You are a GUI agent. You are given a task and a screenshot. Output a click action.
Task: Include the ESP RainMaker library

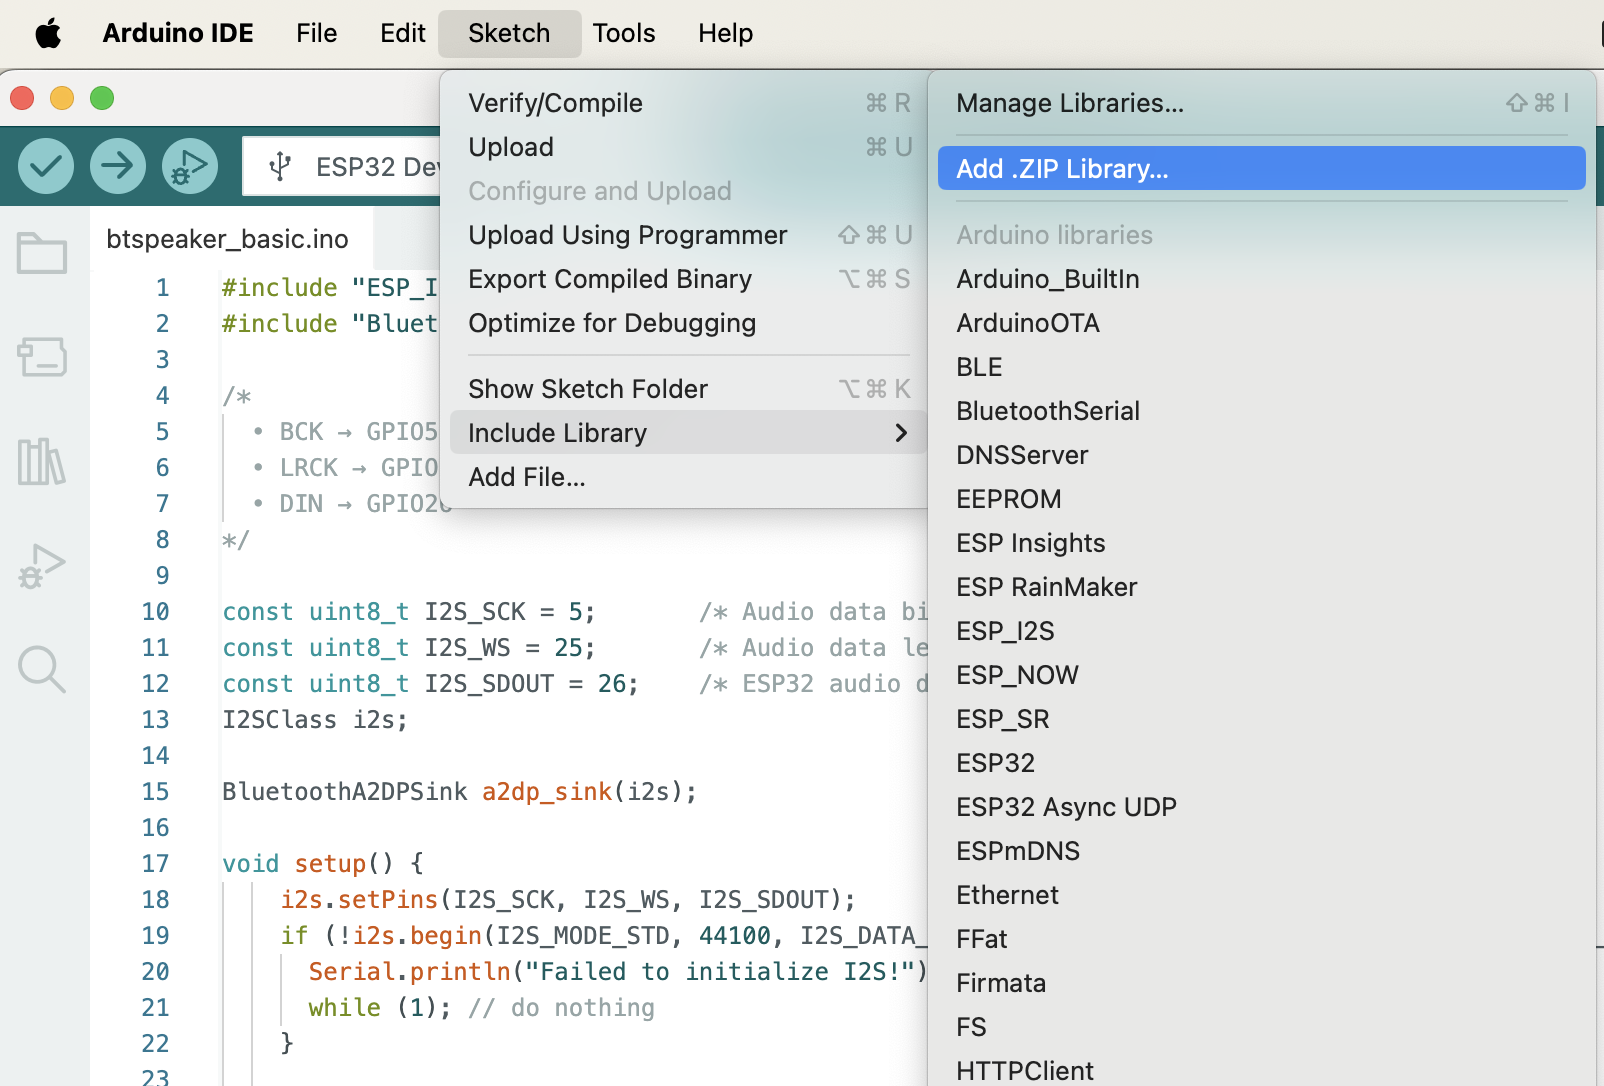coord(1262,587)
